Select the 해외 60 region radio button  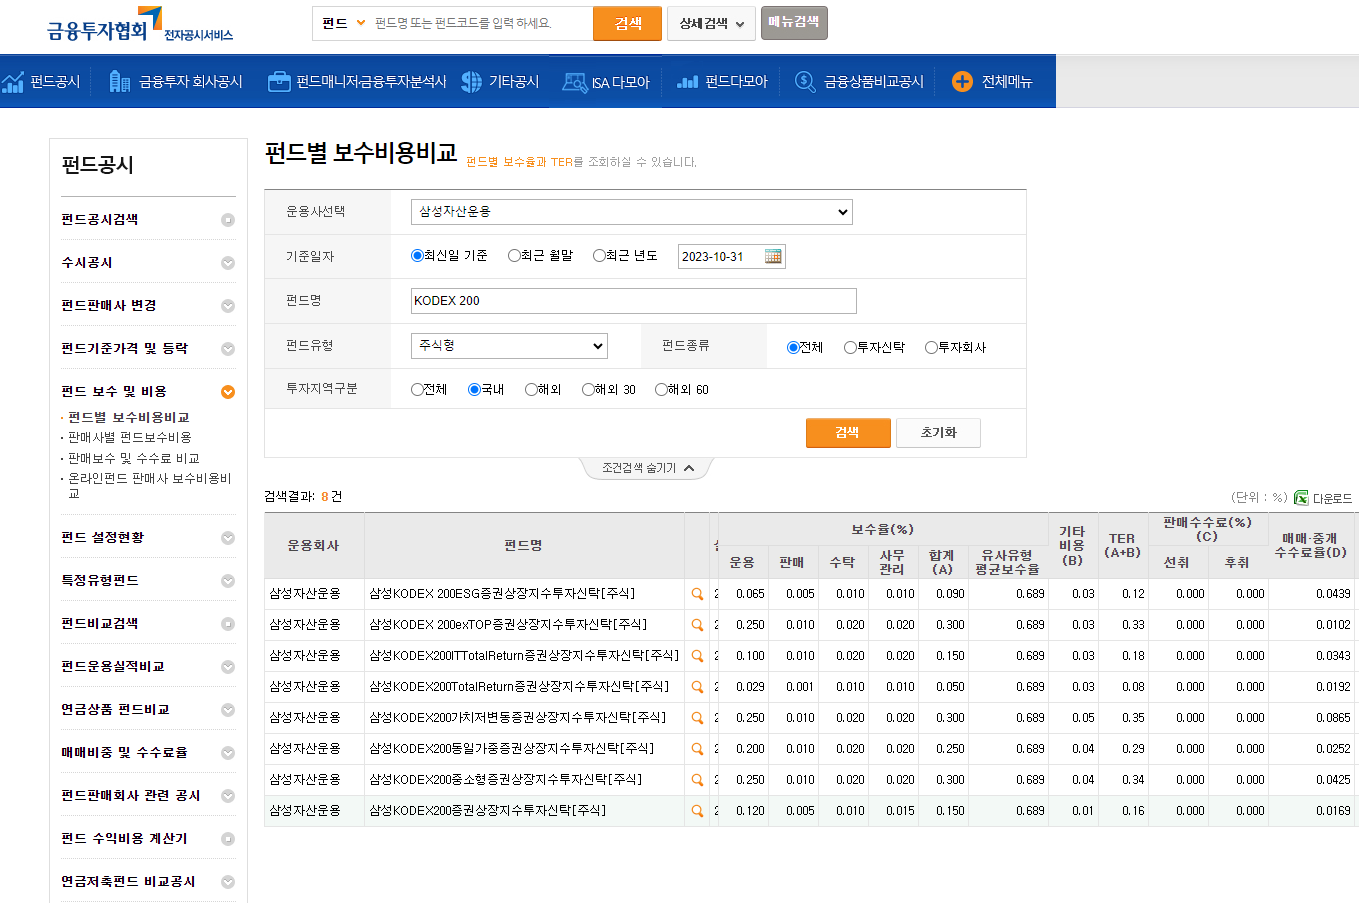[x=661, y=389]
